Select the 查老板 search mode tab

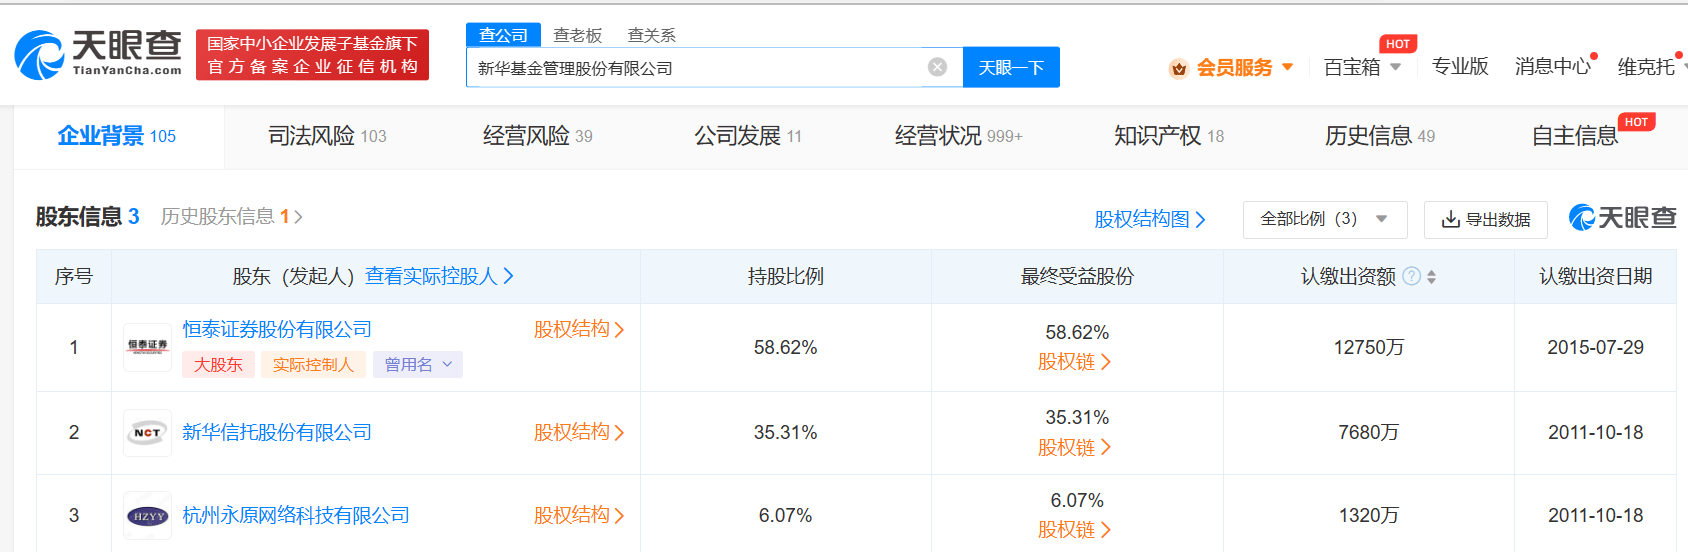pos(578,35)
